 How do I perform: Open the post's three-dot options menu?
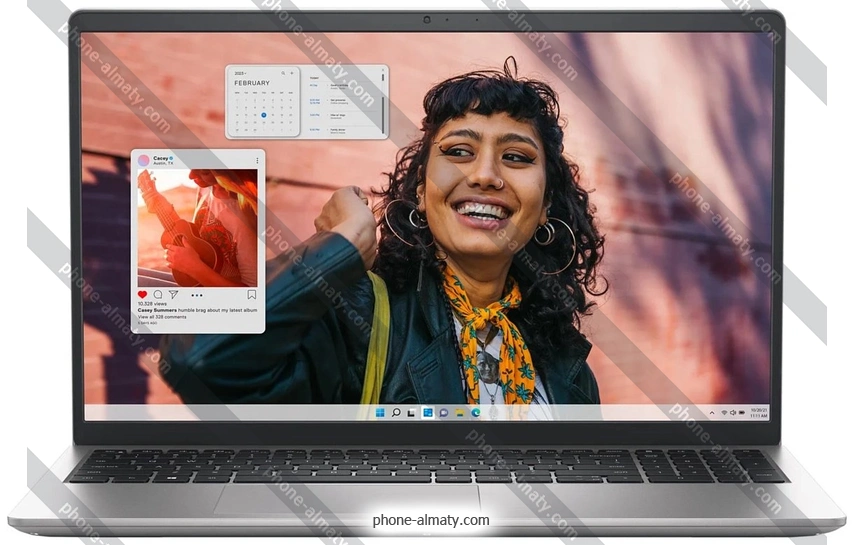coord(257,161)
